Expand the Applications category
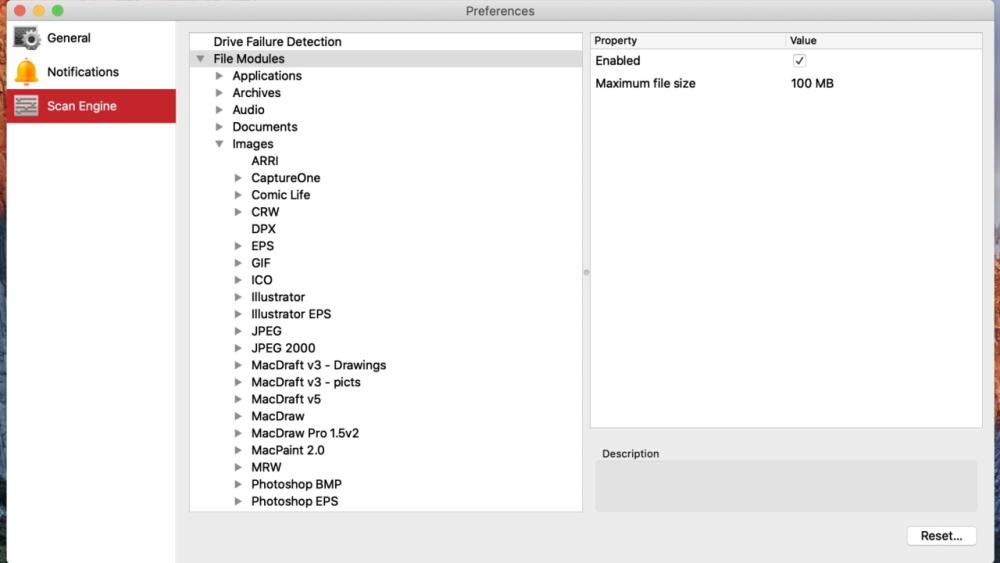The image size is (1000, 563). tap(219, 76)
